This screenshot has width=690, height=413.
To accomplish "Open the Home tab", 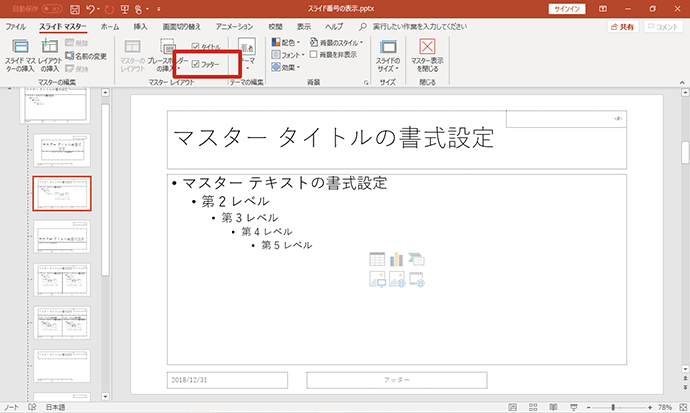I will pos(110,27).
